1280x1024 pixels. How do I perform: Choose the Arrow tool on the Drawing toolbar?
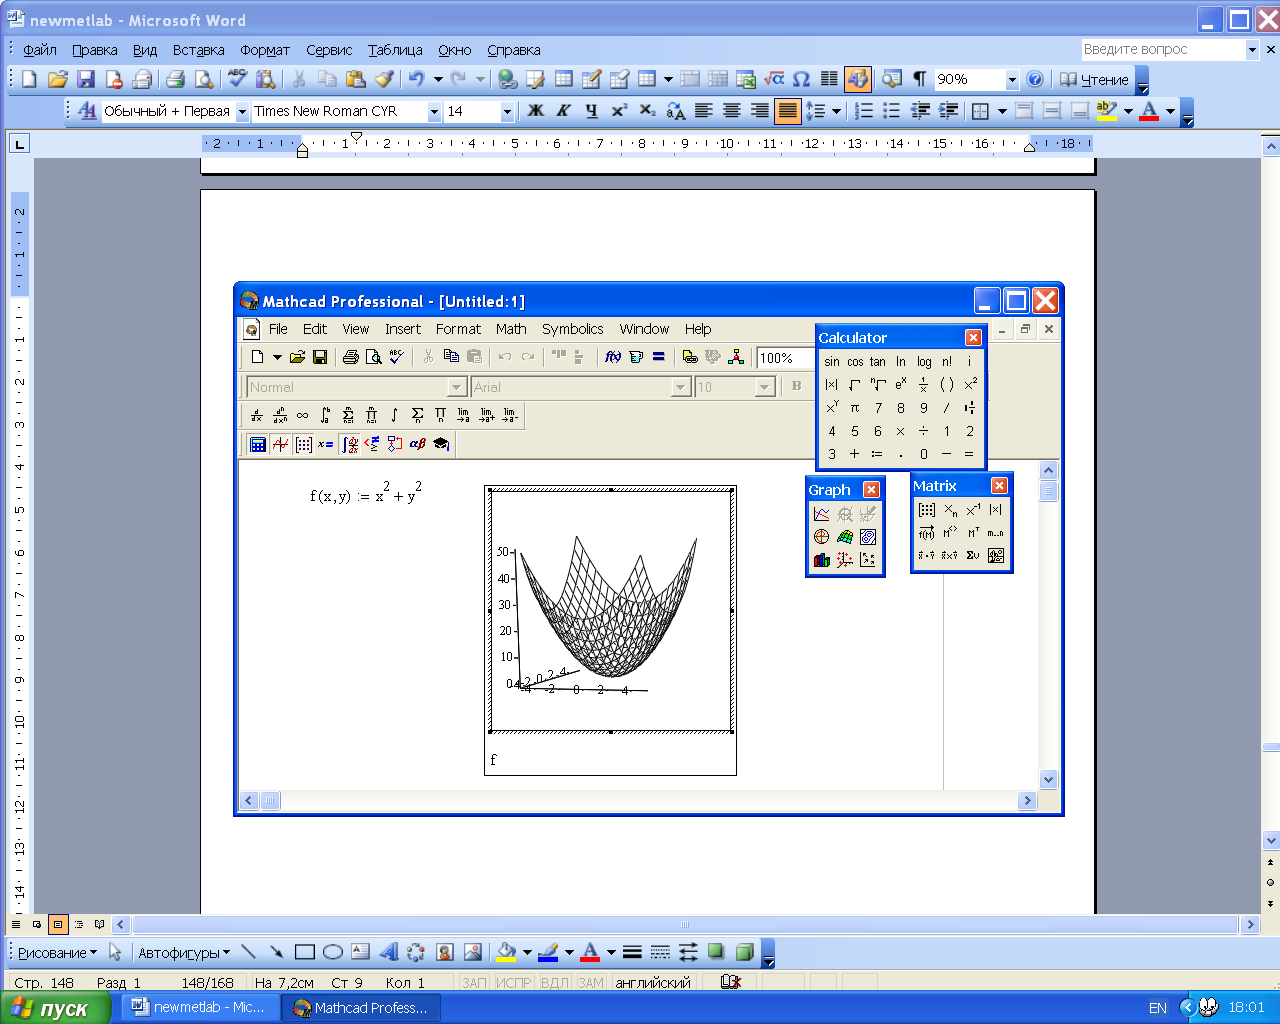click(277, 952)
